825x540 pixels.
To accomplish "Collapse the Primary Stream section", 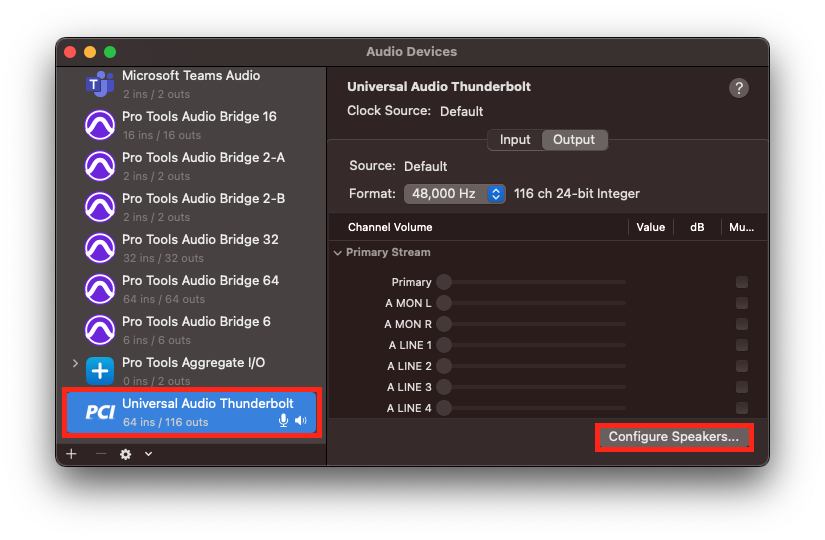I will tap(337, 253).
